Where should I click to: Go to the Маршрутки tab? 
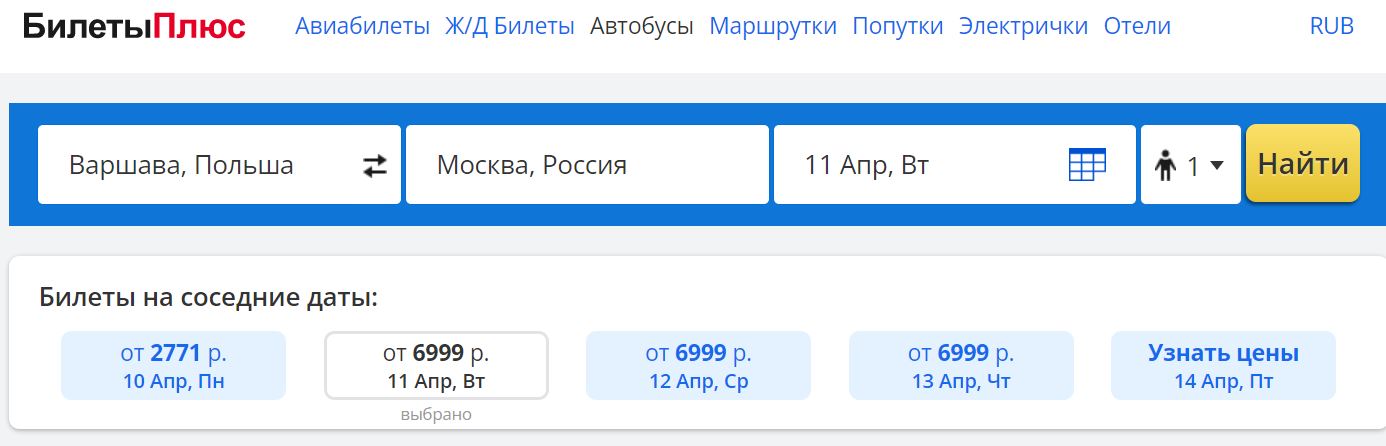tap(773, 27)
